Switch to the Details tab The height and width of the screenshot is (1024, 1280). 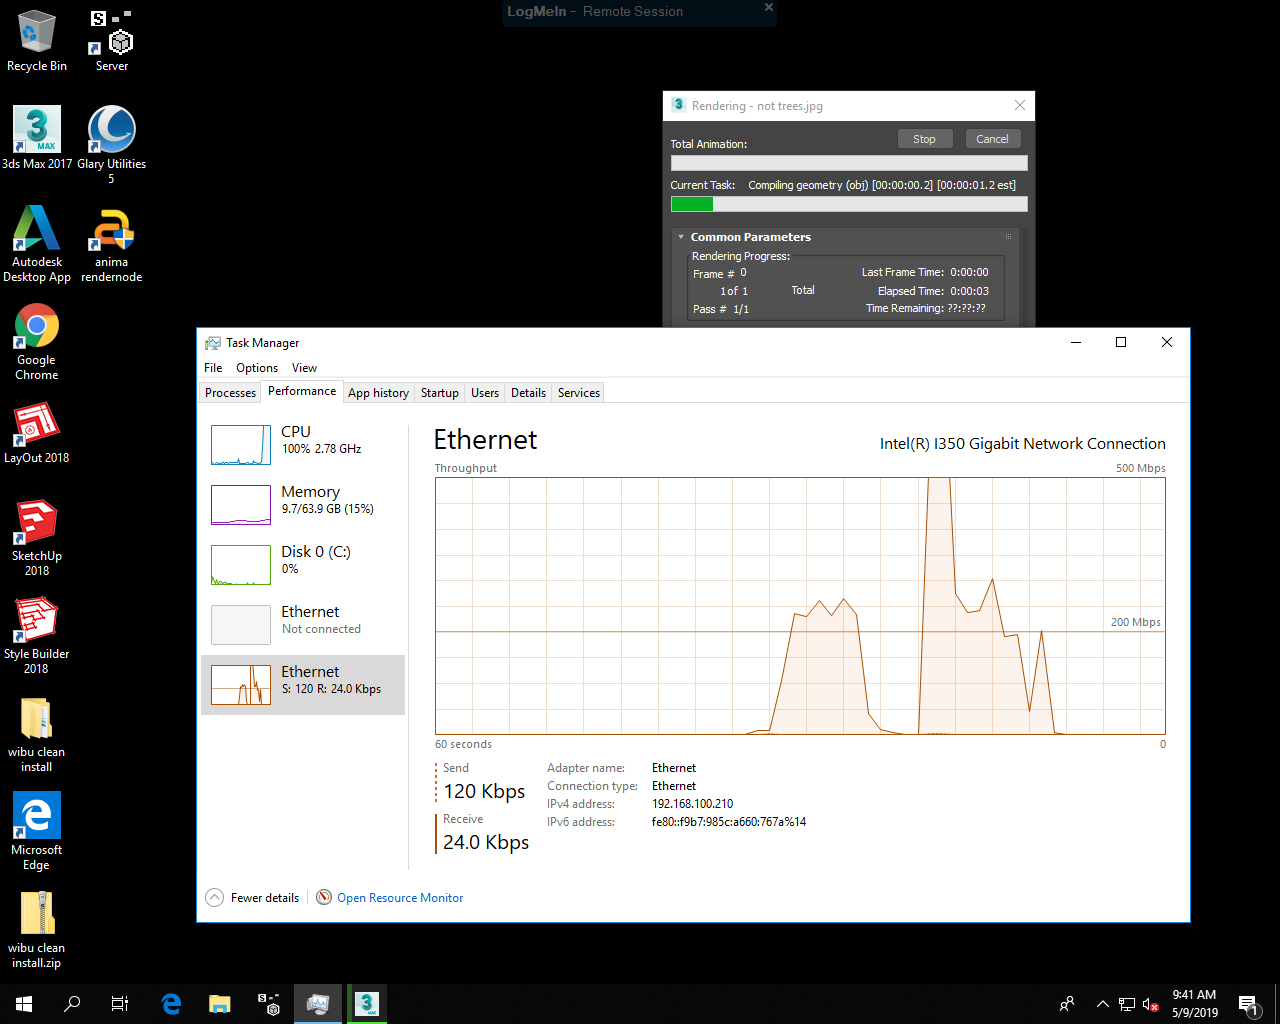click(x=528, y=393)
